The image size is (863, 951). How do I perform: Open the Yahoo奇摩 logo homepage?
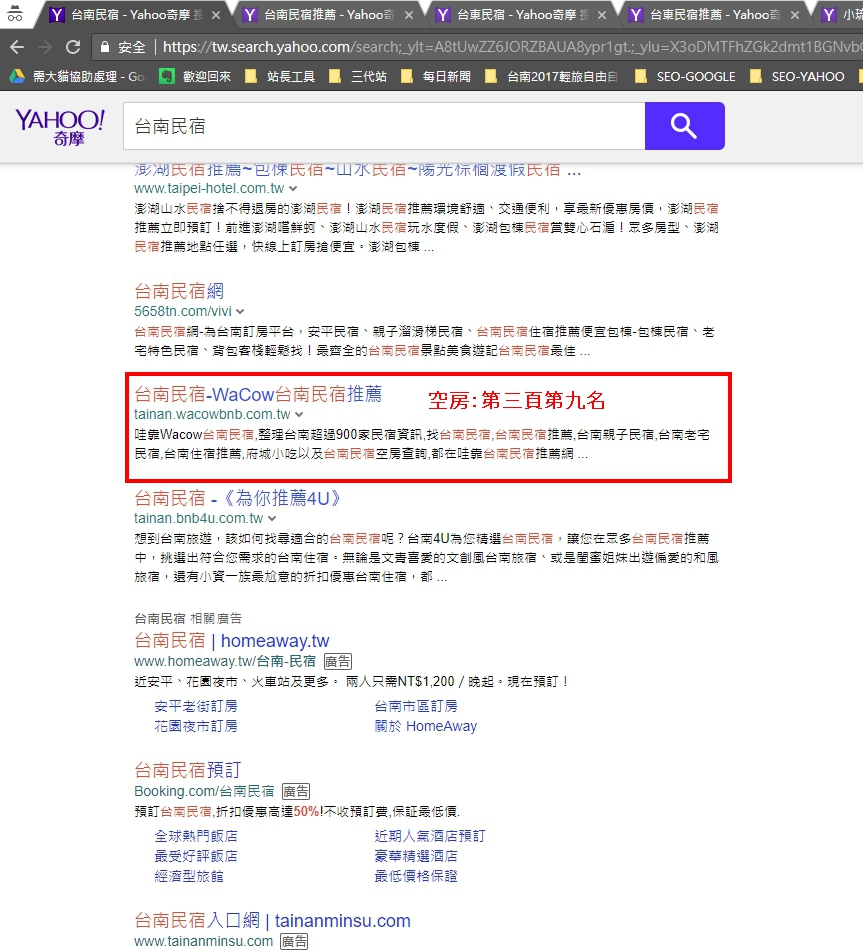[x=60, y=127]
